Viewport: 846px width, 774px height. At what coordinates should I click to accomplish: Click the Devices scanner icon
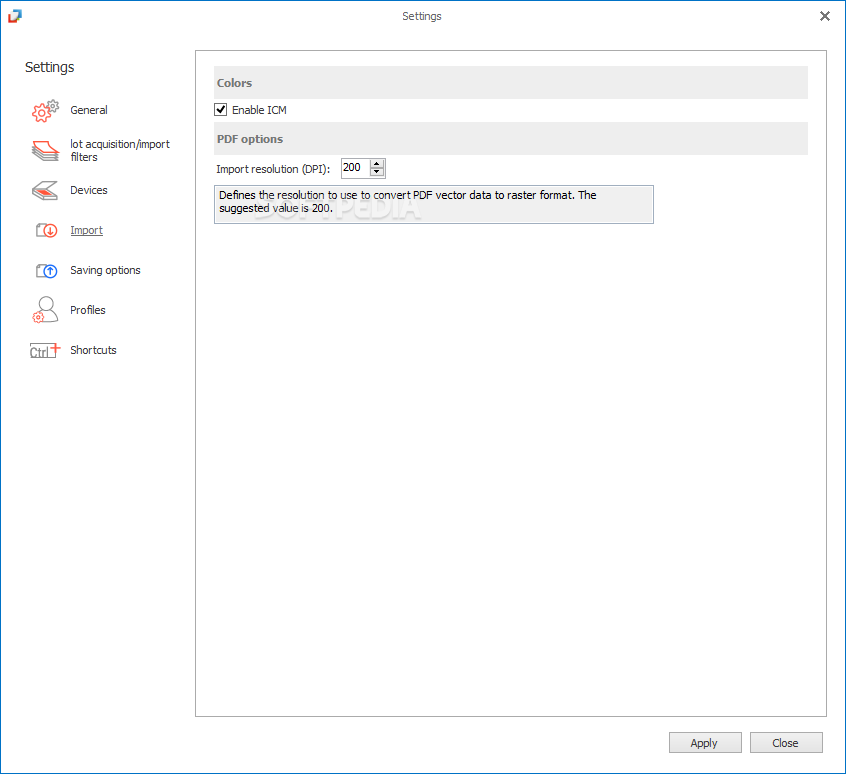pyautogui.click(x=45, y=190)
